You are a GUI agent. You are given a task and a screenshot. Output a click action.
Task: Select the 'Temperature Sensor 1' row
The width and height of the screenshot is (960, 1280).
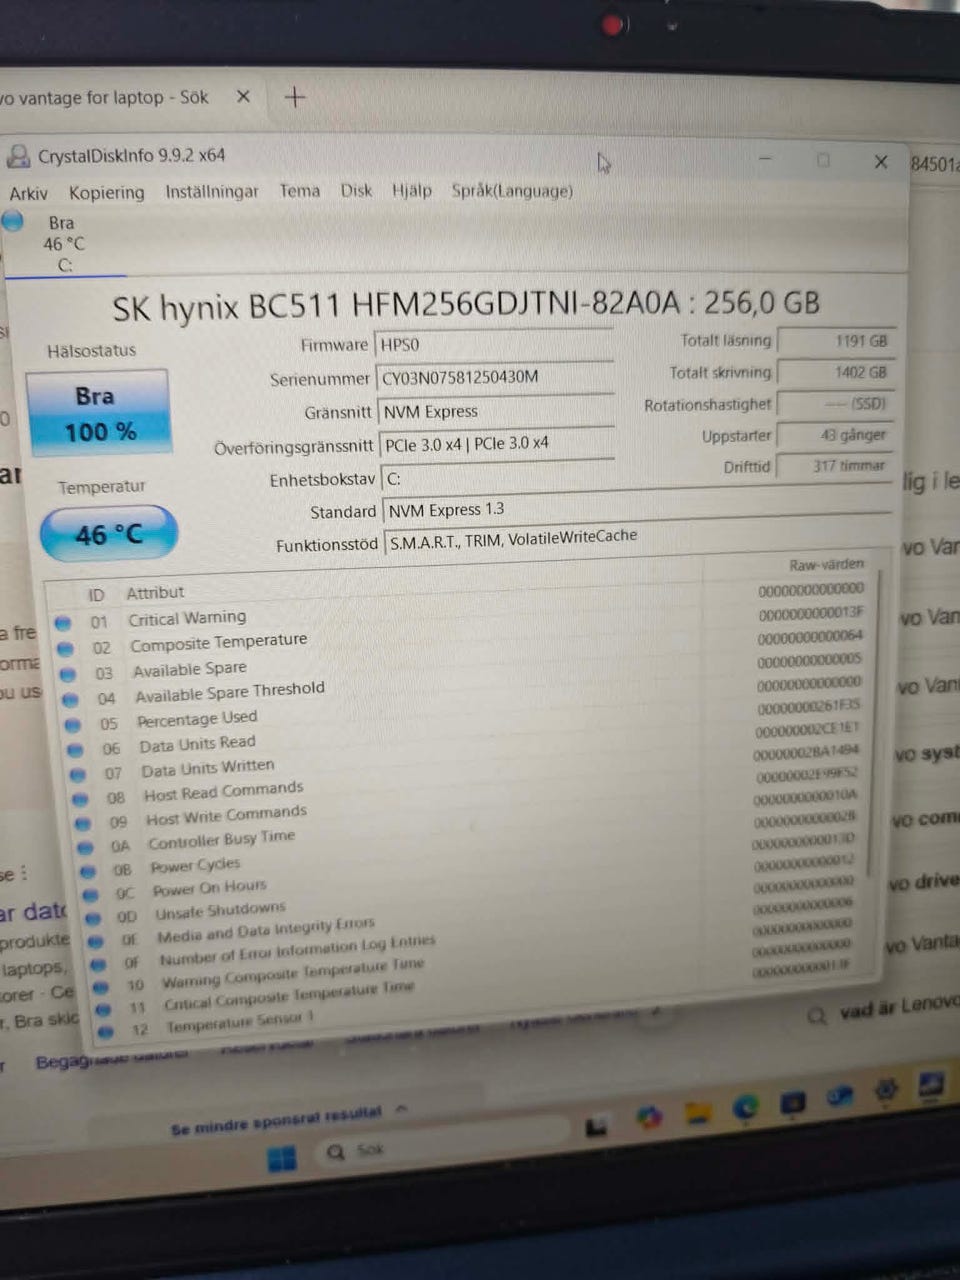[240, 1021]
